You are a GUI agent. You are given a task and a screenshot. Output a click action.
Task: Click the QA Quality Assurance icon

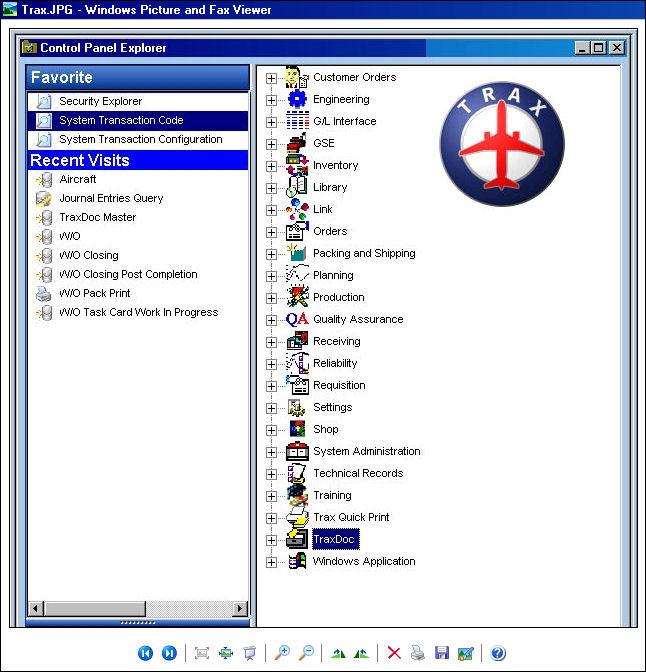click(297, 319)
